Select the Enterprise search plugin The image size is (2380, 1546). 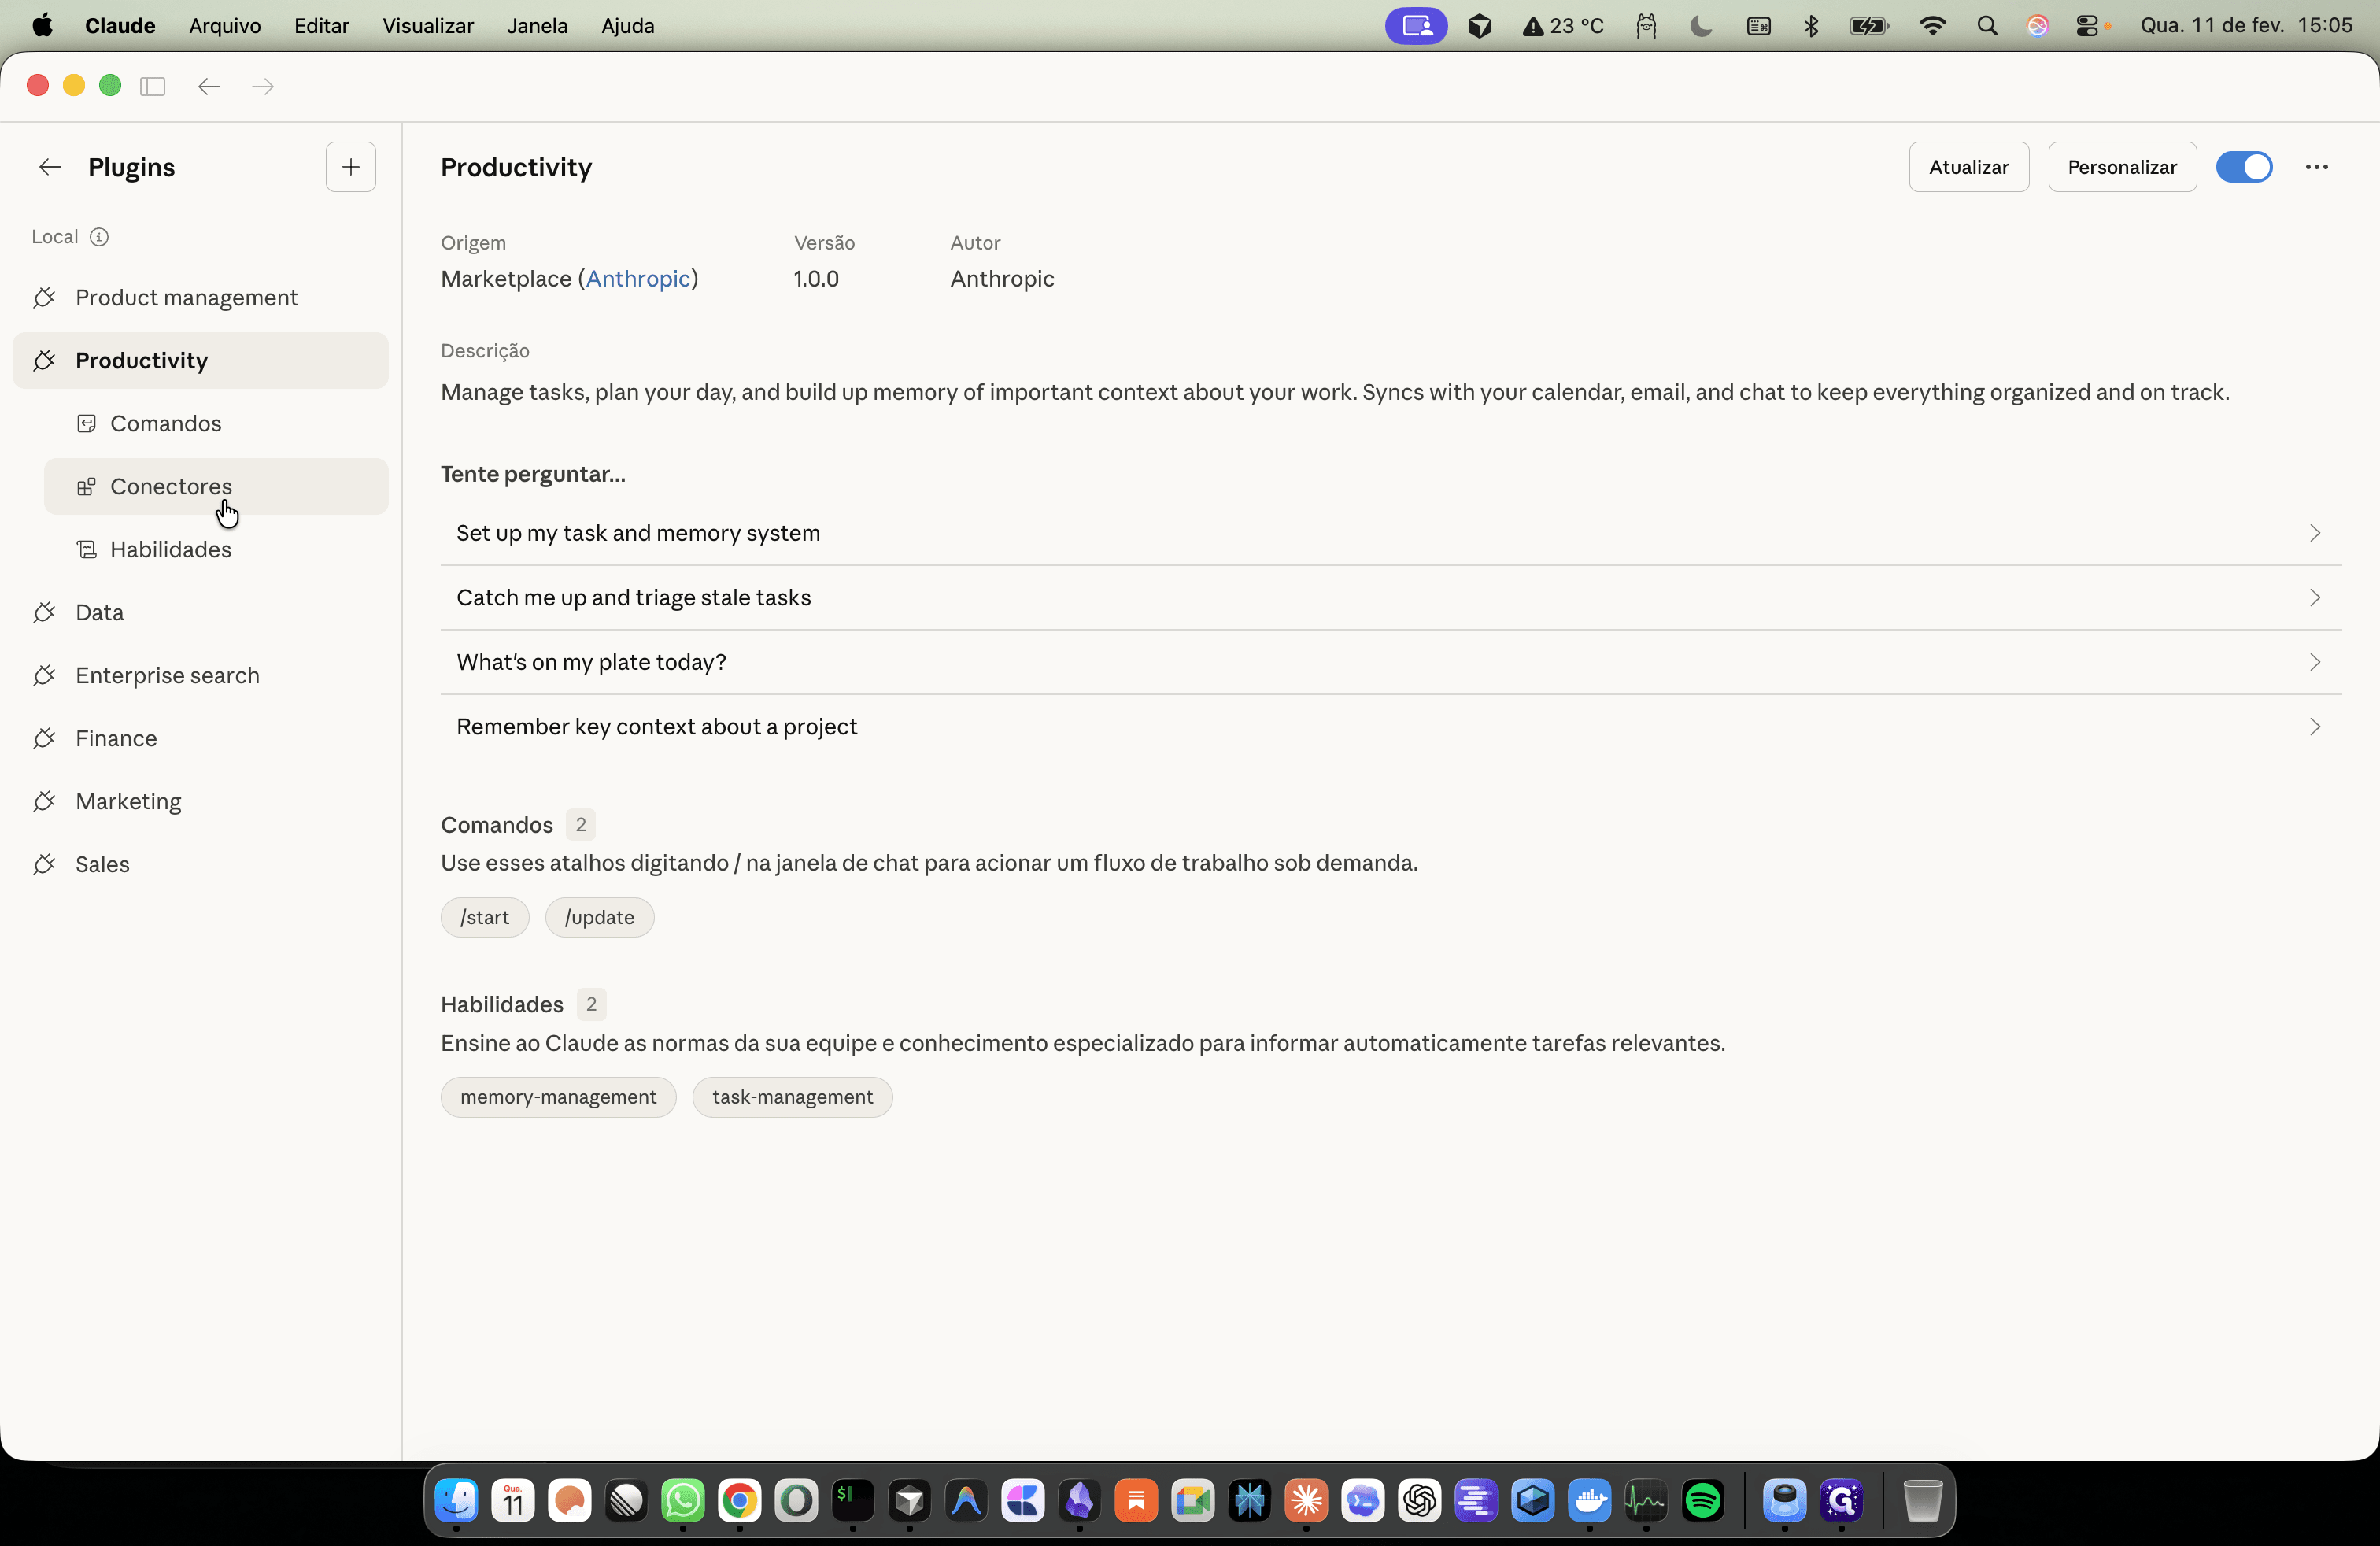tap(200, 675)
